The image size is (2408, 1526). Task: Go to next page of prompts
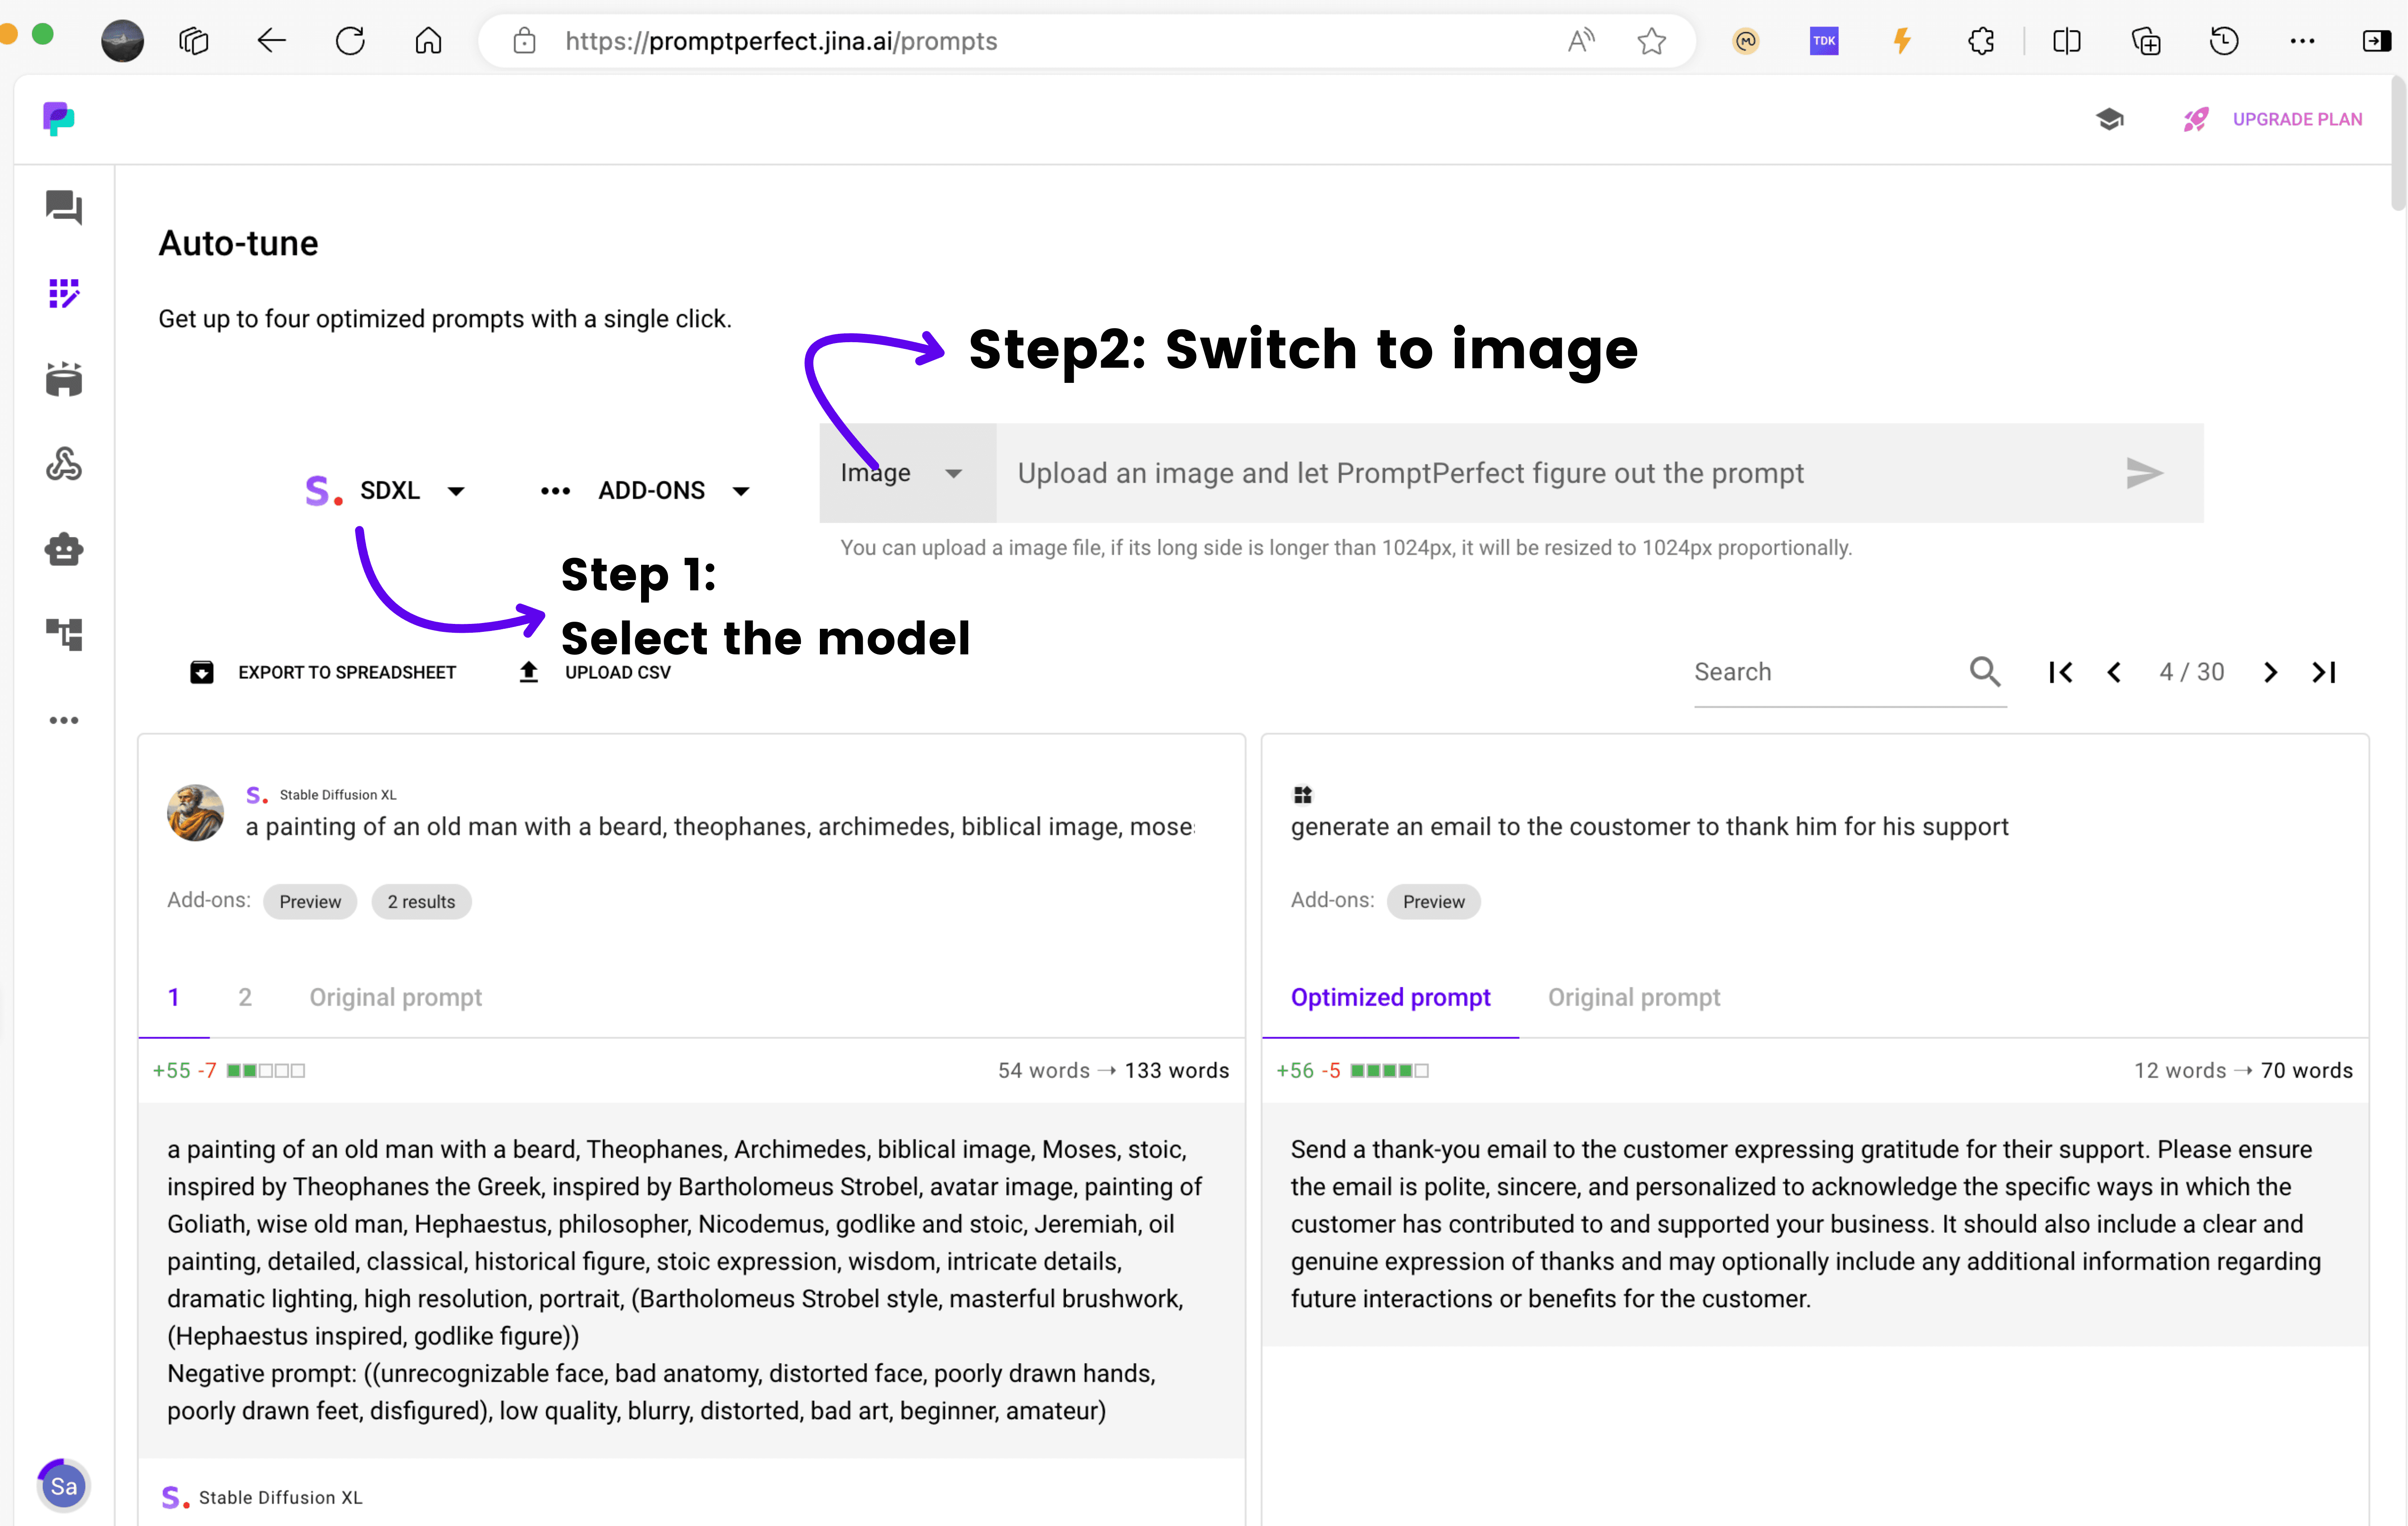tap(2270, 672)
